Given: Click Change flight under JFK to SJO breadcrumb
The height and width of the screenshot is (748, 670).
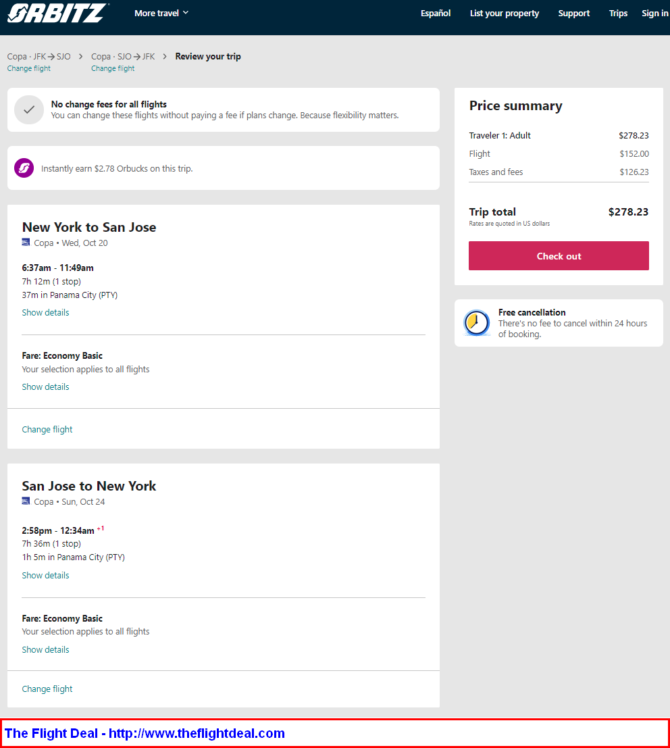Looking at the screenshot, I should (x=29, y=68).
